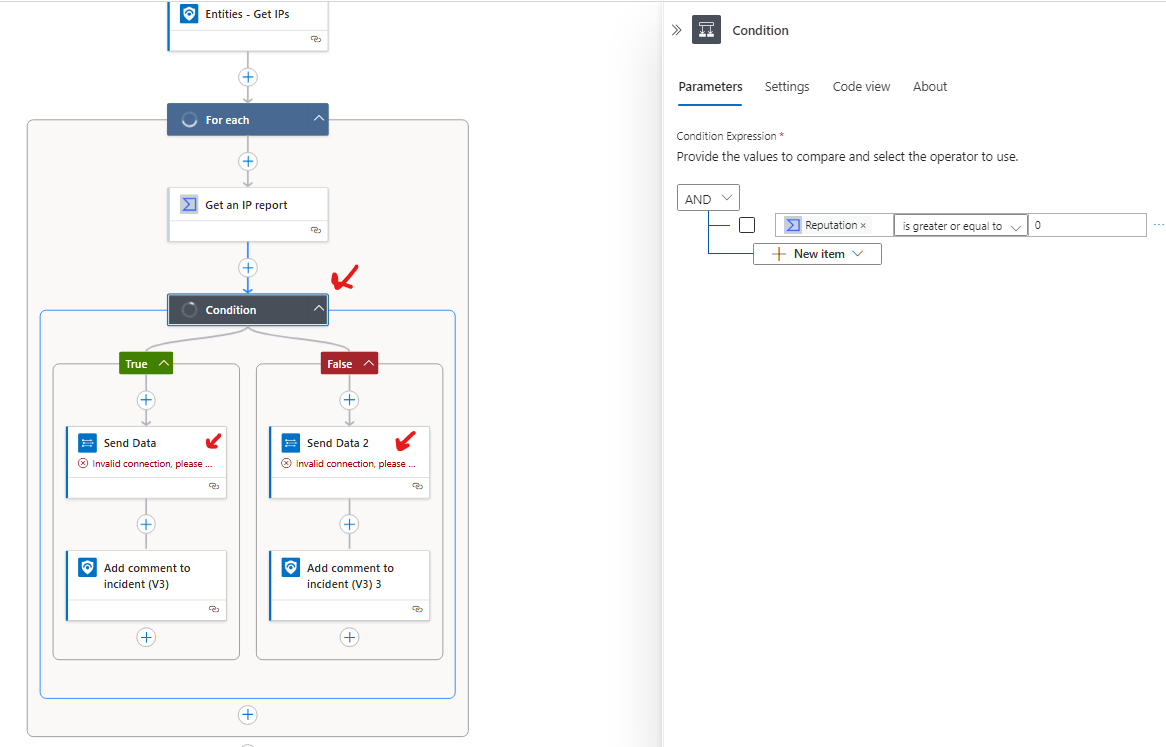Open the 'is greater or equal to' dropdown

coord(960,225)
